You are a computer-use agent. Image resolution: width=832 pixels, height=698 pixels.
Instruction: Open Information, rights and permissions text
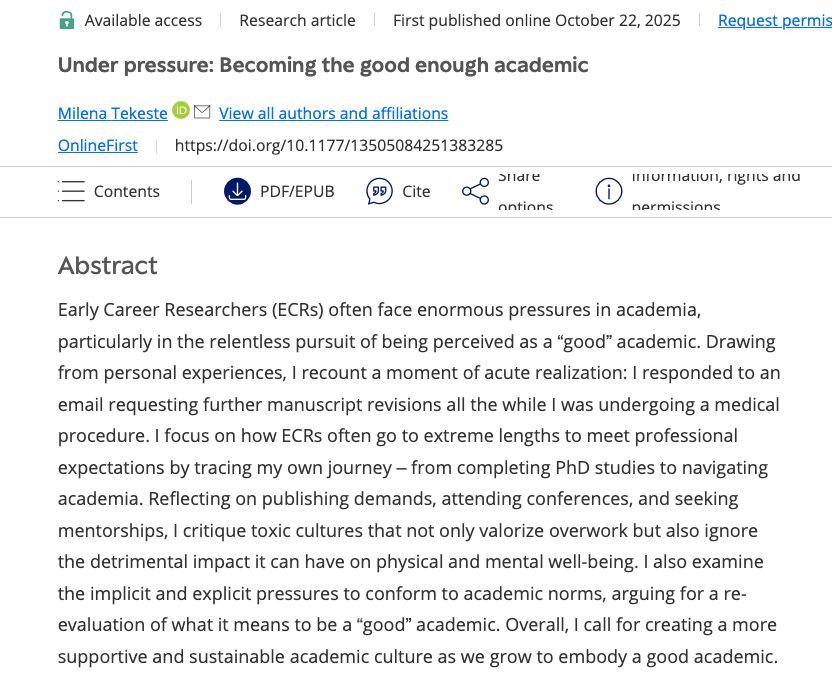(715, 191)
